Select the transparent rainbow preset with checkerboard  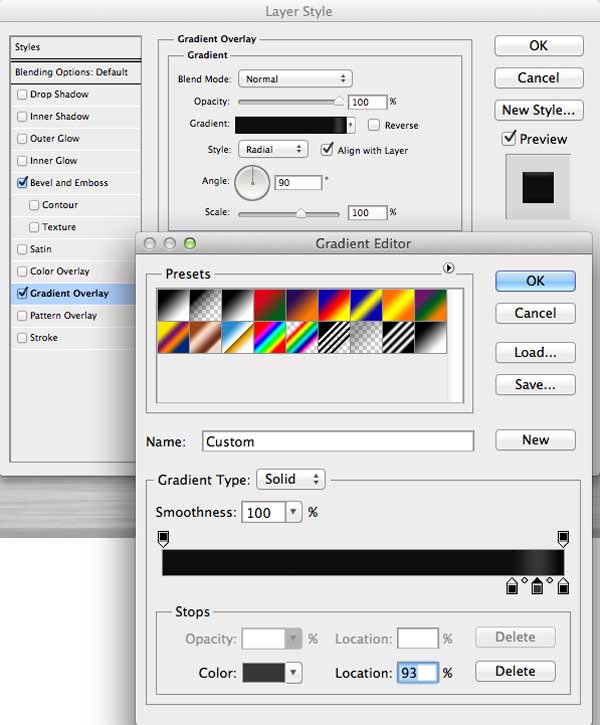pos(302,338)
